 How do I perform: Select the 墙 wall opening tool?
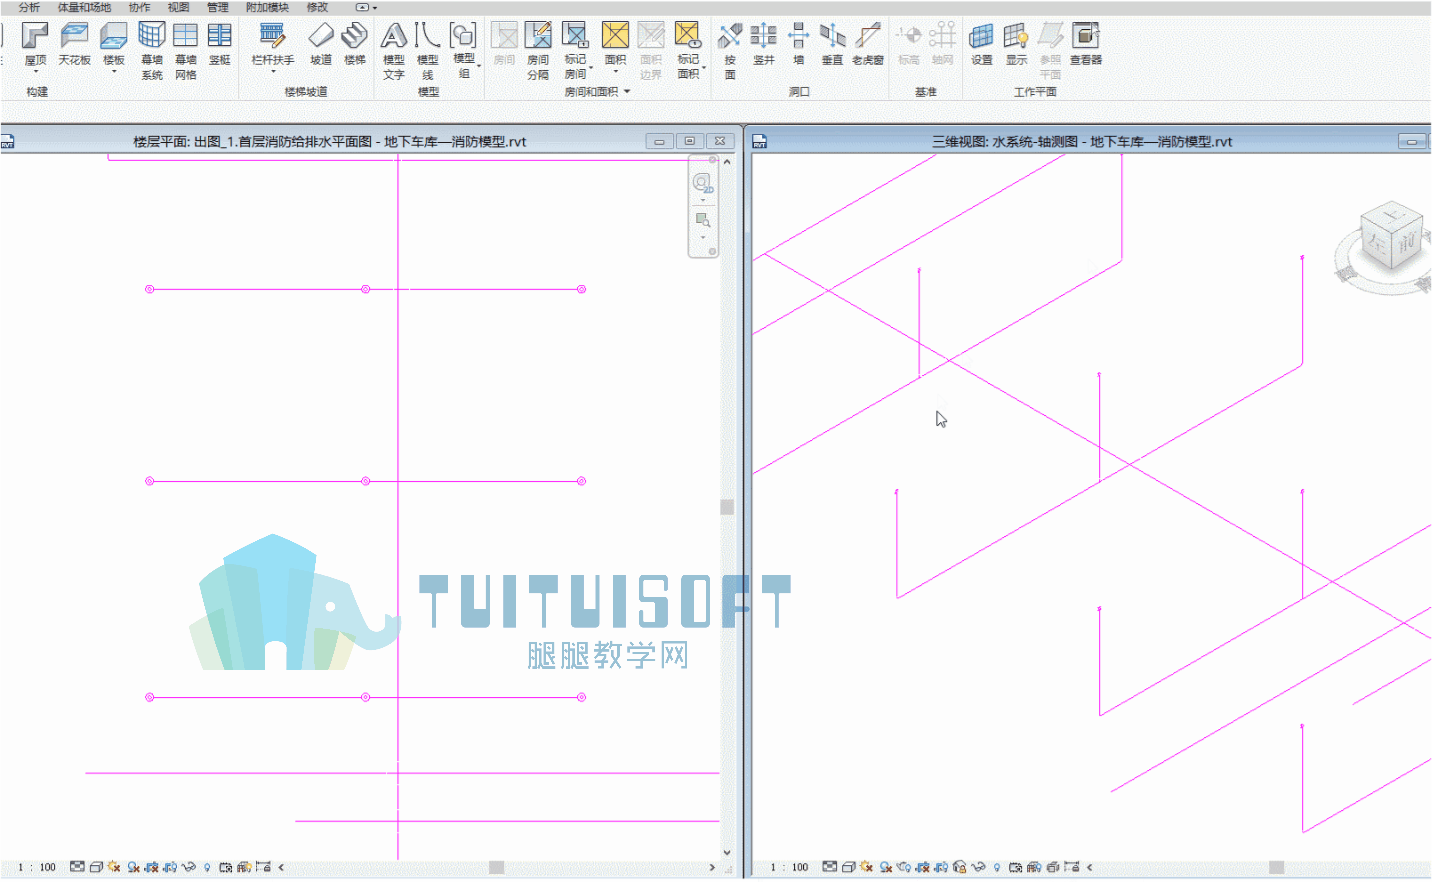798,45
